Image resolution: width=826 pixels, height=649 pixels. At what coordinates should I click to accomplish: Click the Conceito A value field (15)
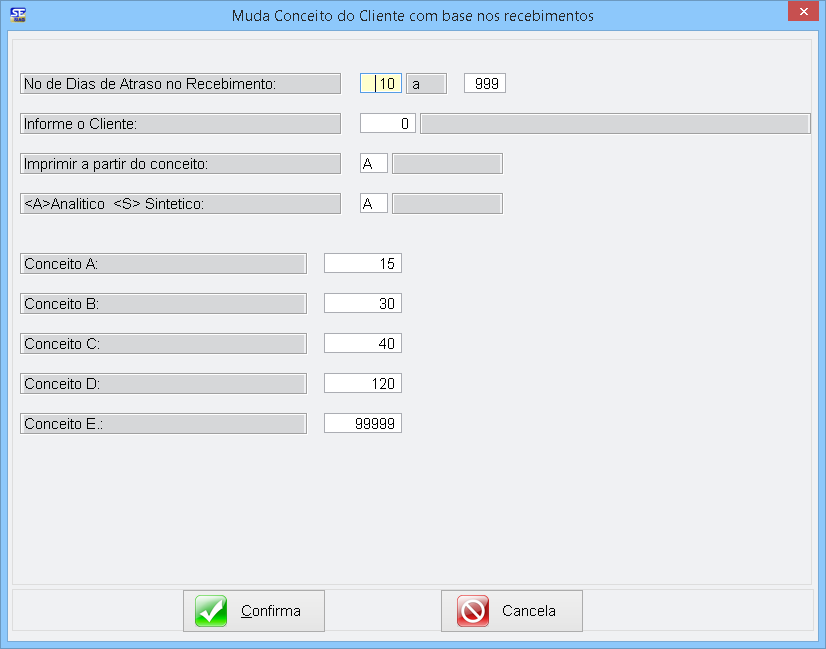362,264
